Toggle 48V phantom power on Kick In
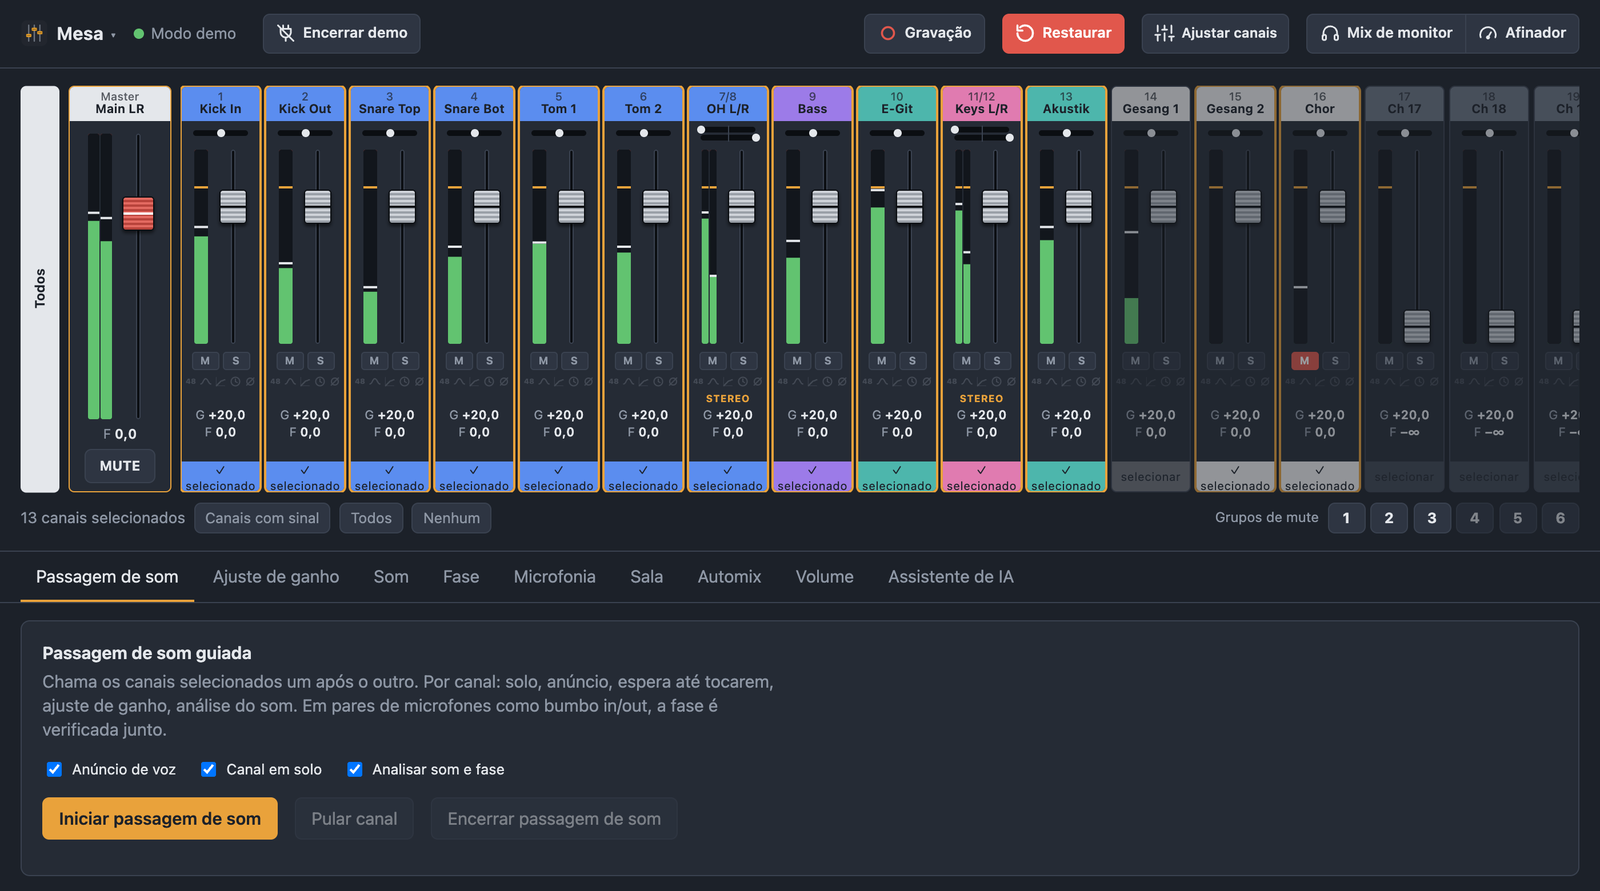Viewport: 1600px width, 891px height. tap(191, 381)
